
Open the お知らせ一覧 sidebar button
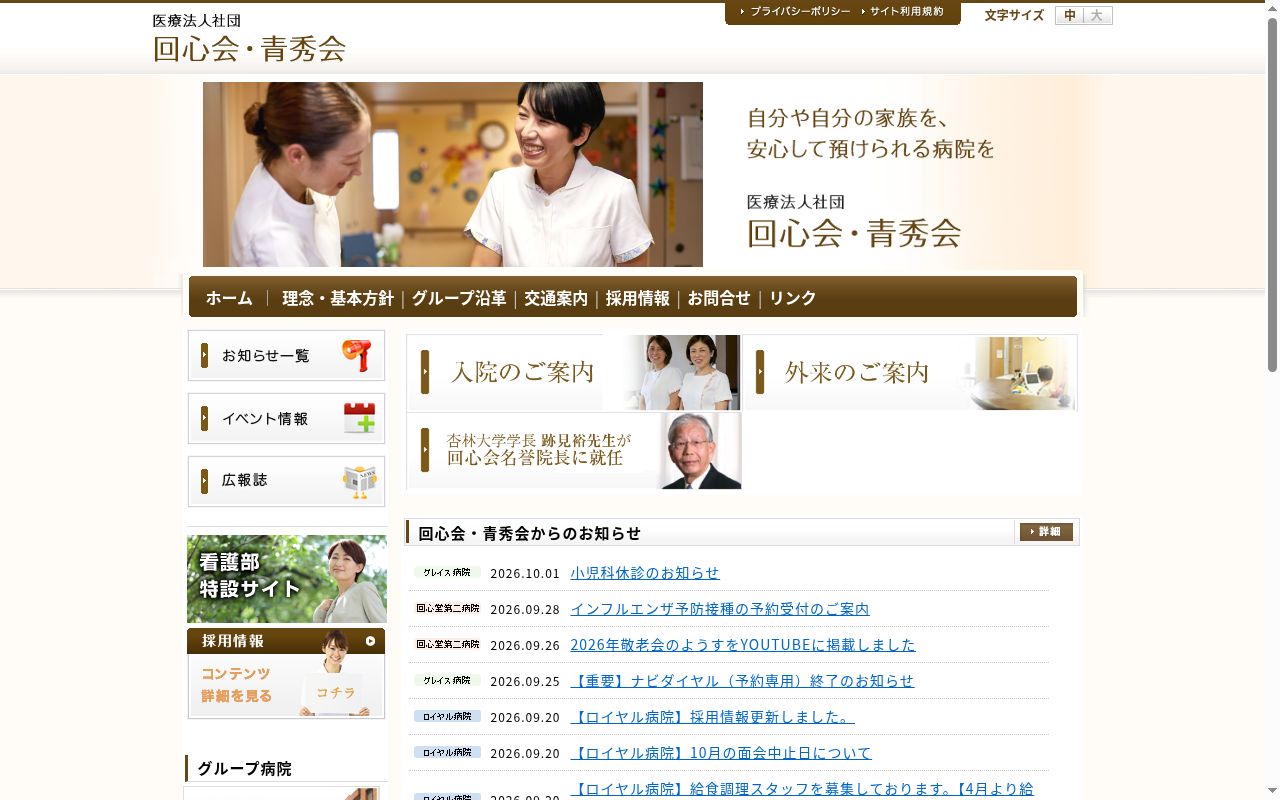pyautogui.click(x=286, y=355)
